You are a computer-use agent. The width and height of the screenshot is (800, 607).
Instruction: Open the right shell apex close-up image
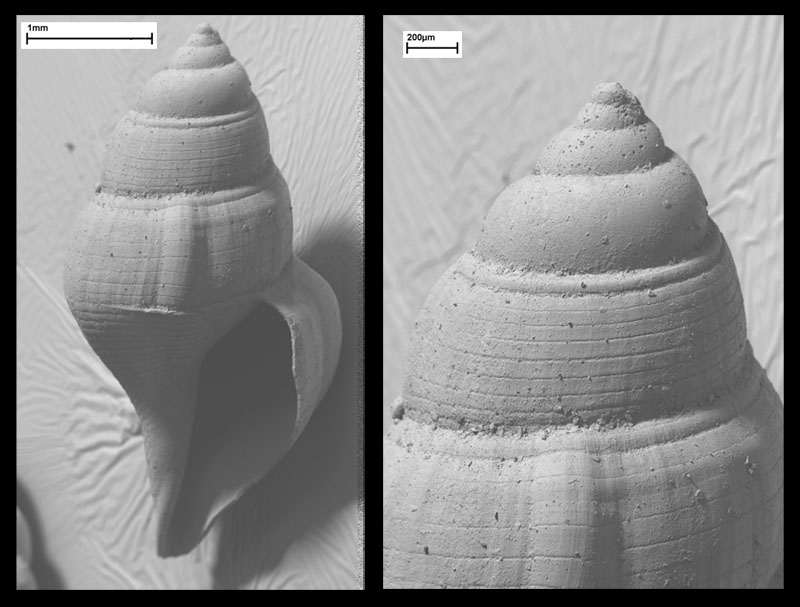pyautogui.click(x=583, y=301)
